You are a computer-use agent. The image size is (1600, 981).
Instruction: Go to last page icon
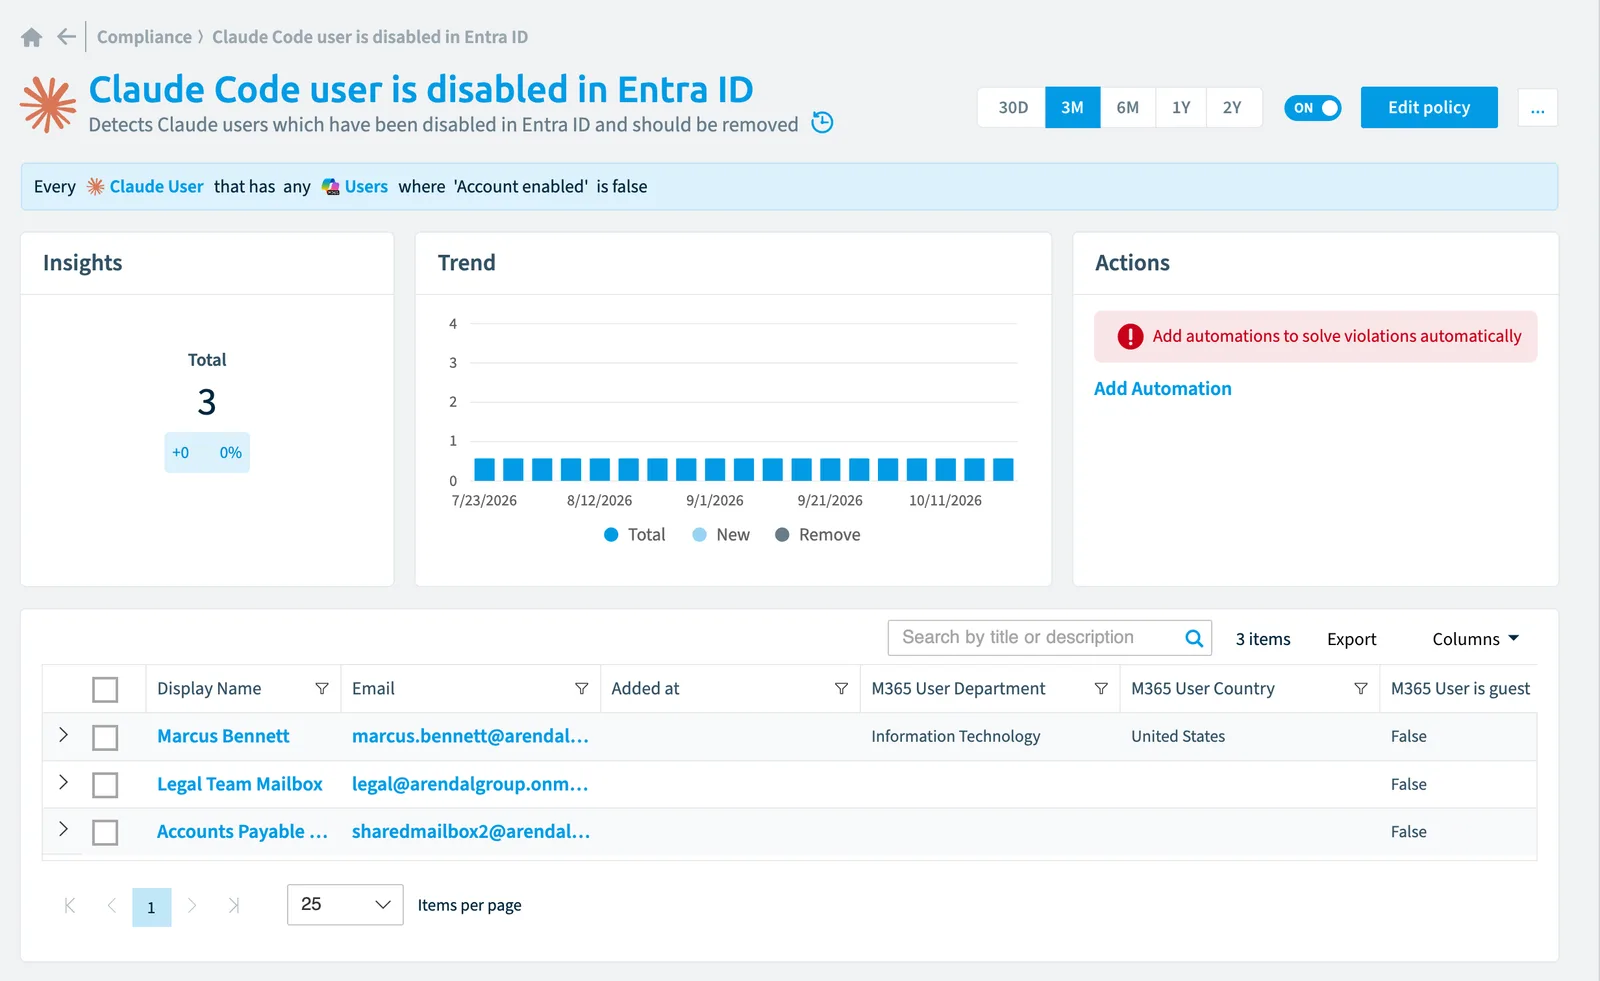(233, 906)
